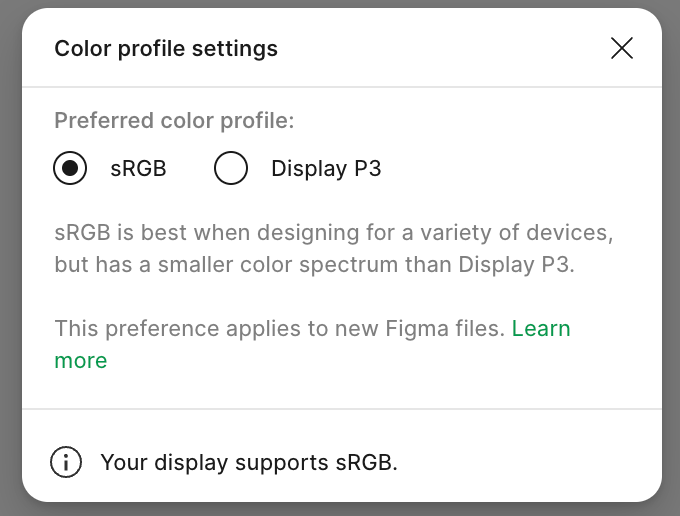This screenshot has width=680, height=516.
Task: Click the 'Your display supports sRGB.' message
Action: [x=249, y=462]
